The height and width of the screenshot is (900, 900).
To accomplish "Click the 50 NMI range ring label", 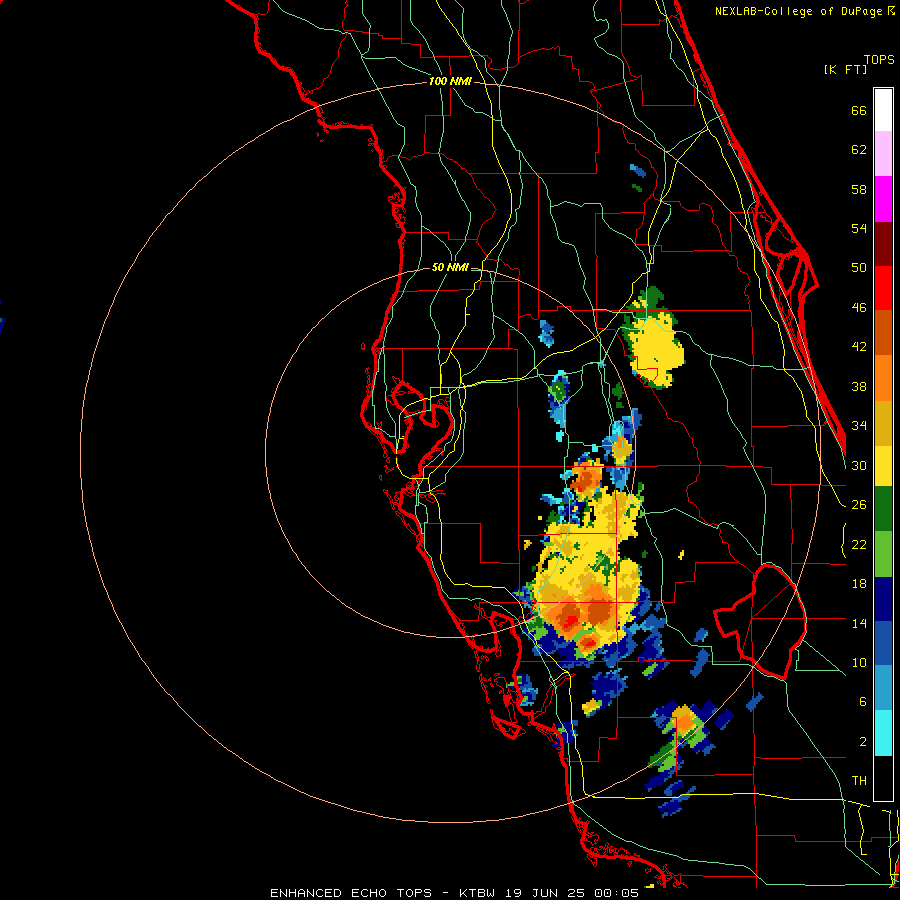I will 450,267.
